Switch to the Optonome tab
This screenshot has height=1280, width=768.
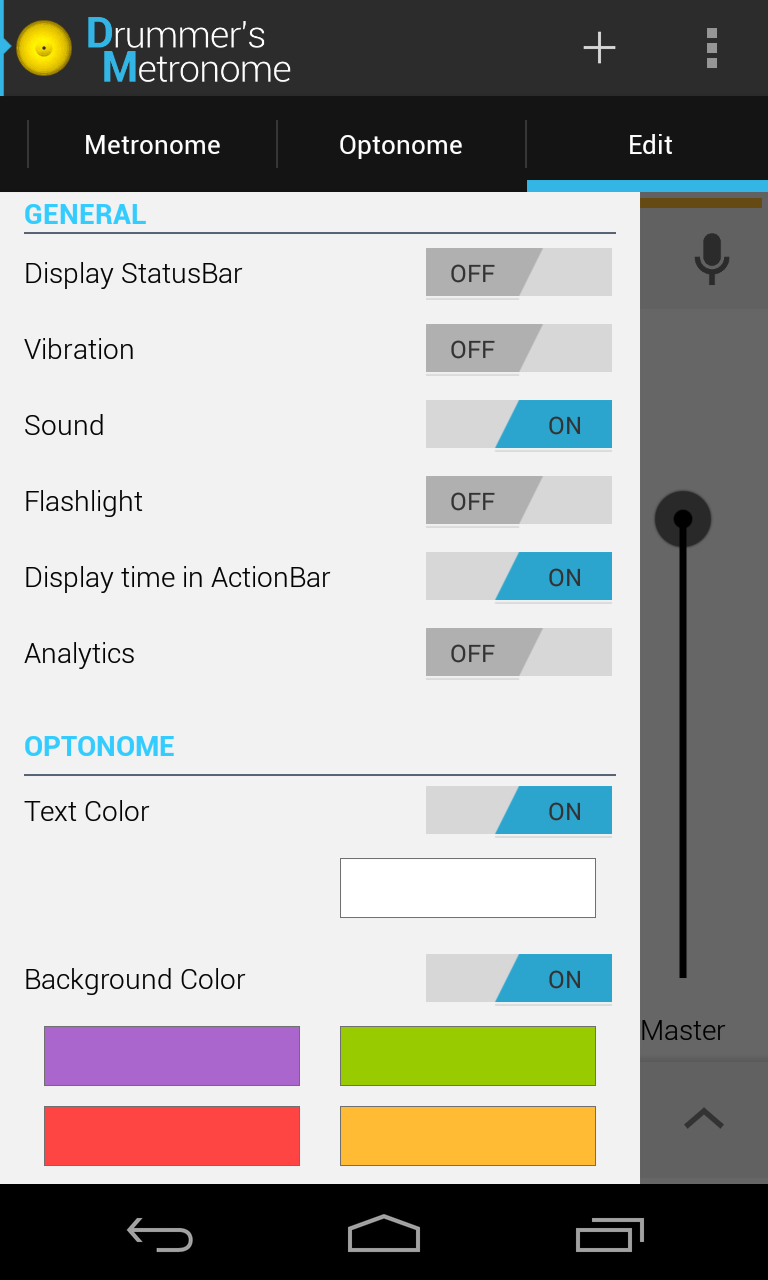(400, 145)
